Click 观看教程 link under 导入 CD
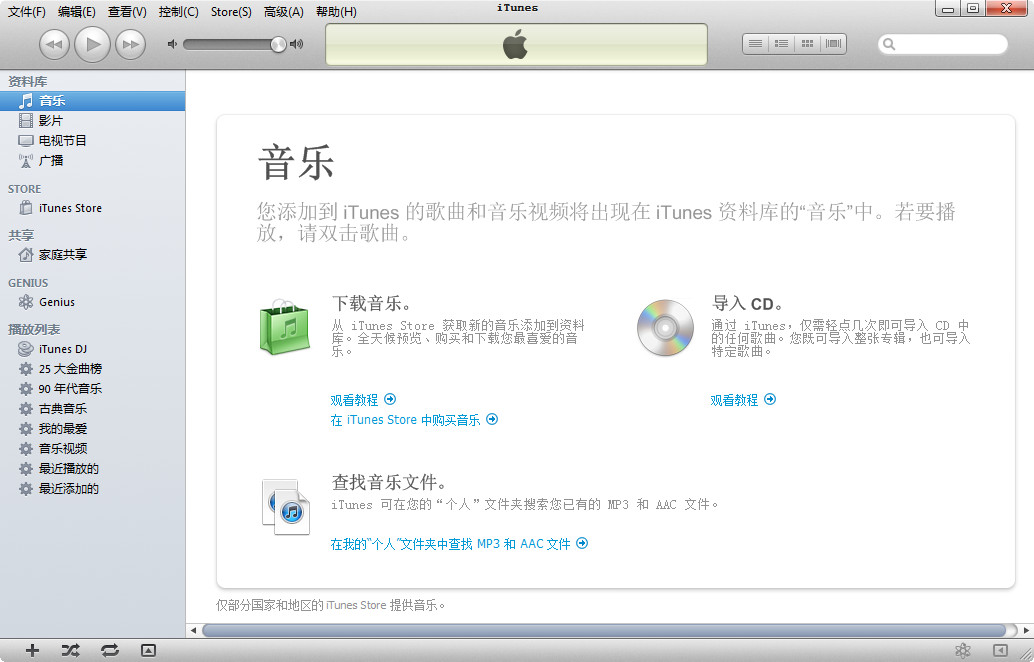This screenshot has height=662, width=1034. pos(743,400)
